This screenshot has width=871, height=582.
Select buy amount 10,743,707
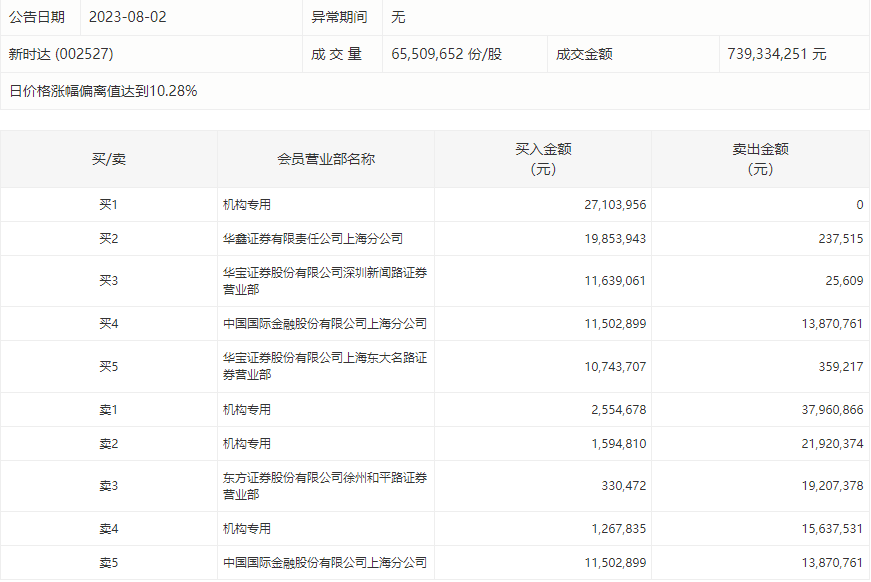tap(615, 367)
